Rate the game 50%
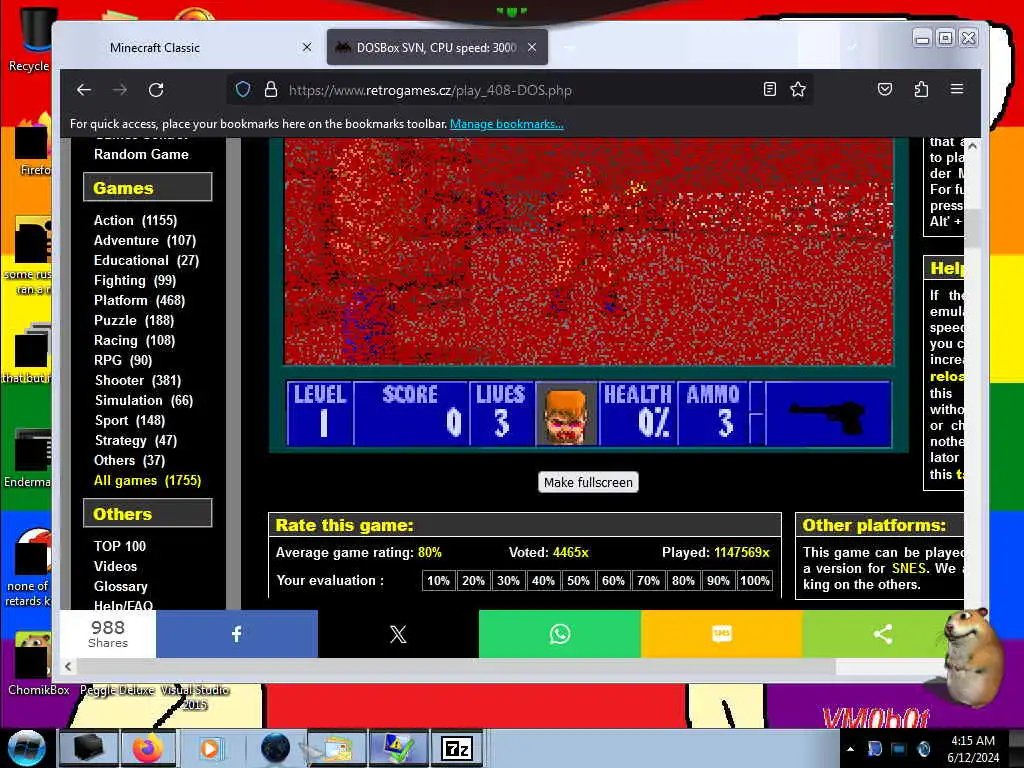The width and height of the screenshot is (1024, 768). [x=578, y=581]
